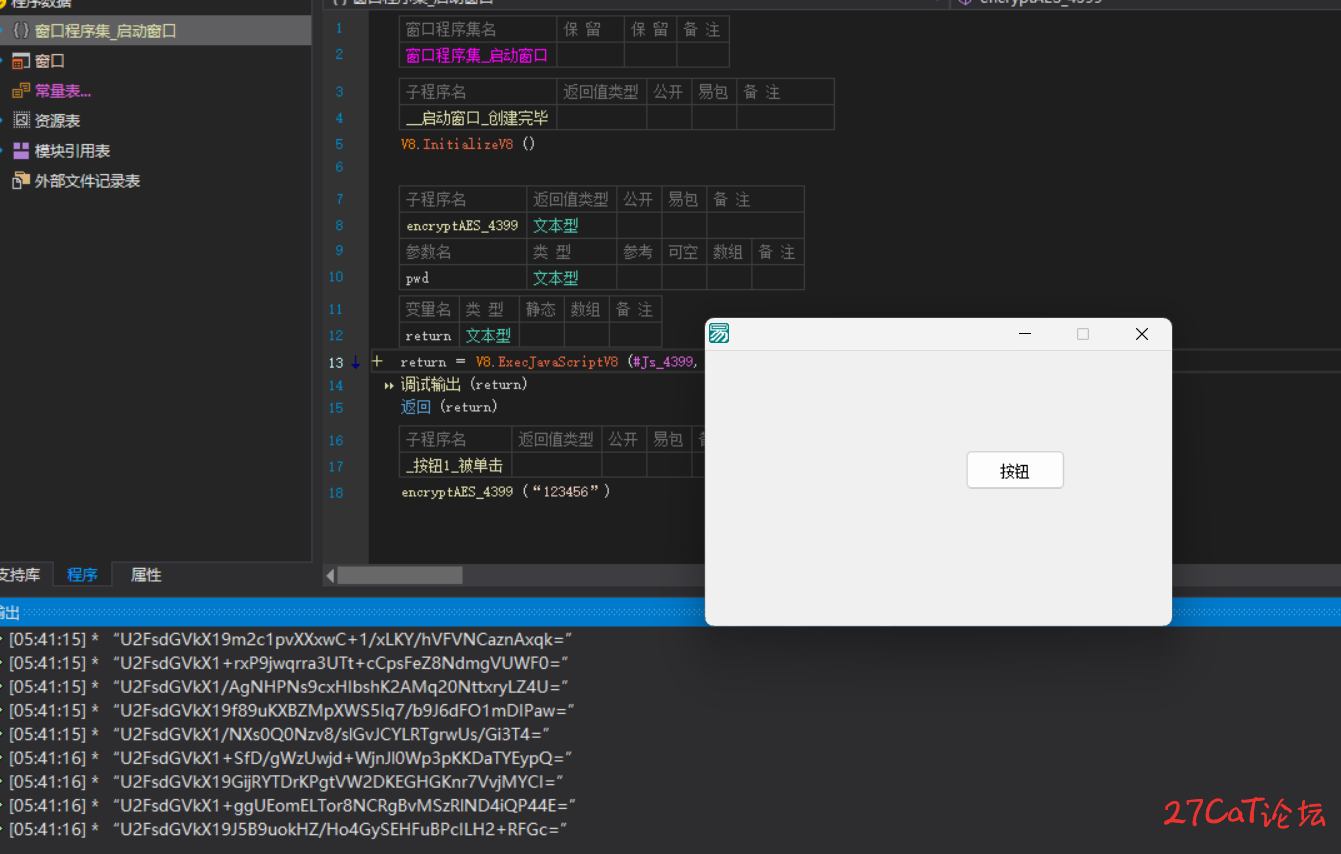This screenshot has width=1341, height=854.
Task: Minimize the popup window
Action: pyautogui.click(x=1025, y=334)
